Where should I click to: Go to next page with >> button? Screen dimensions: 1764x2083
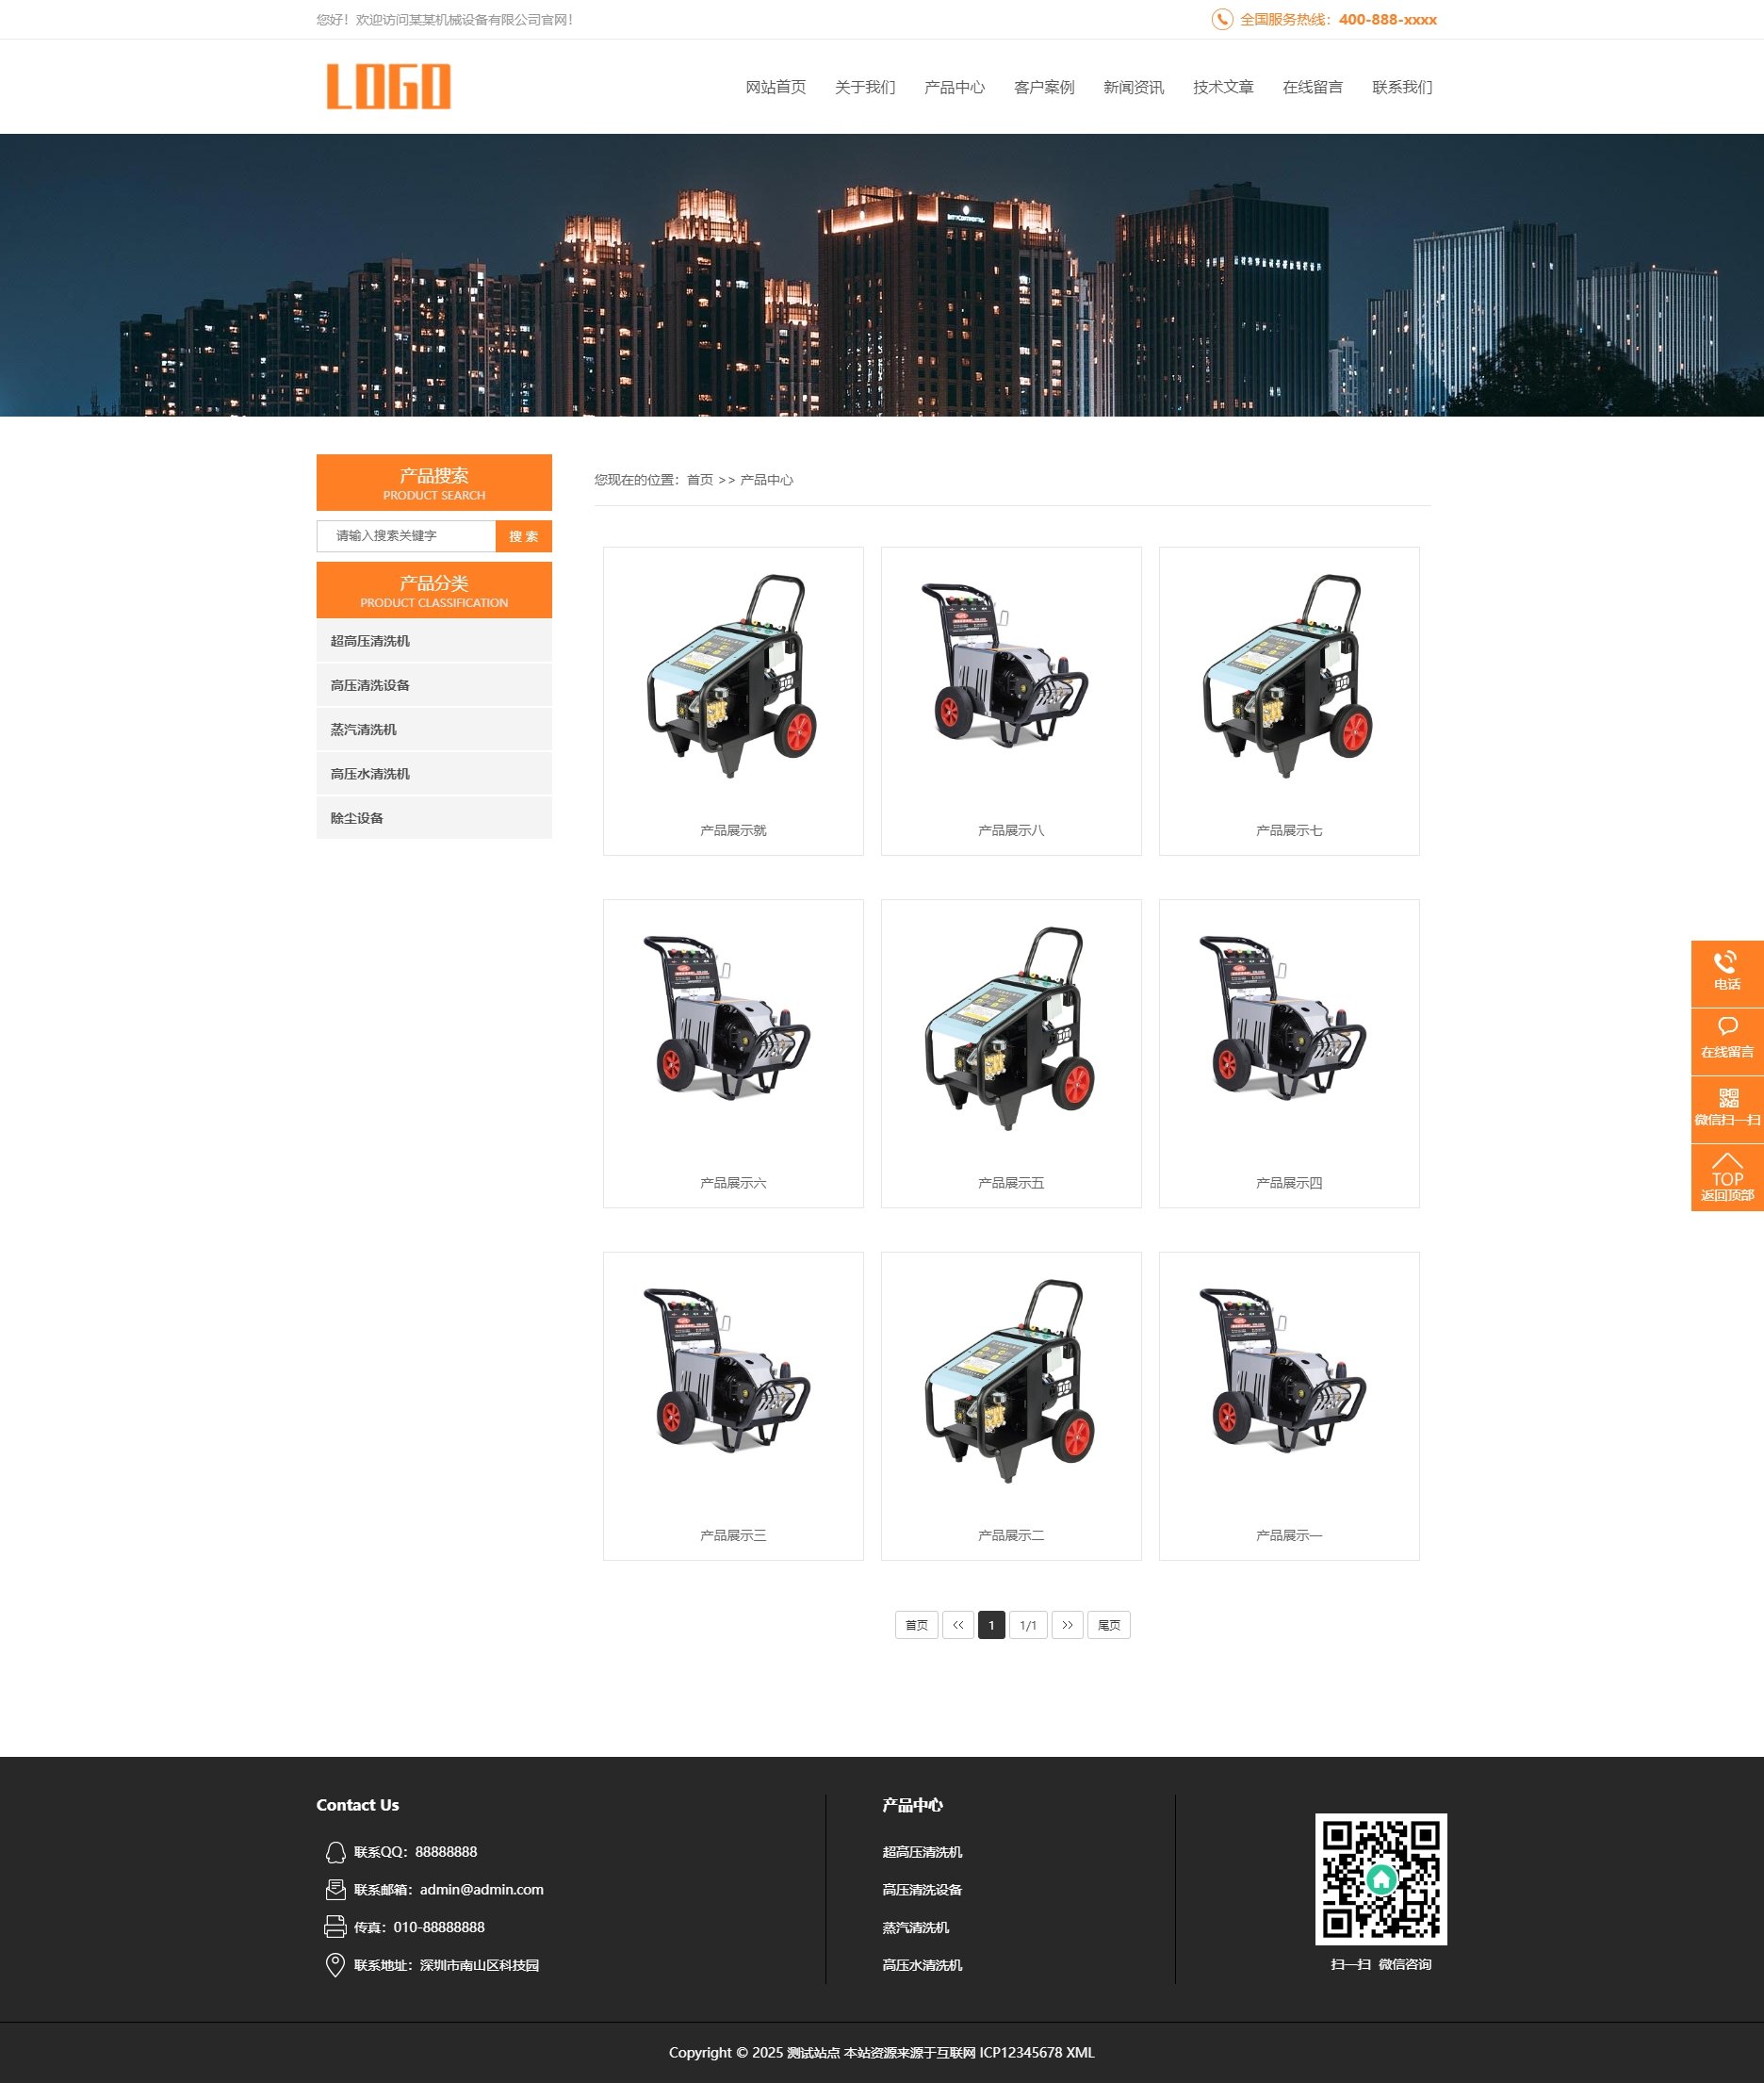[1066, 1625]
